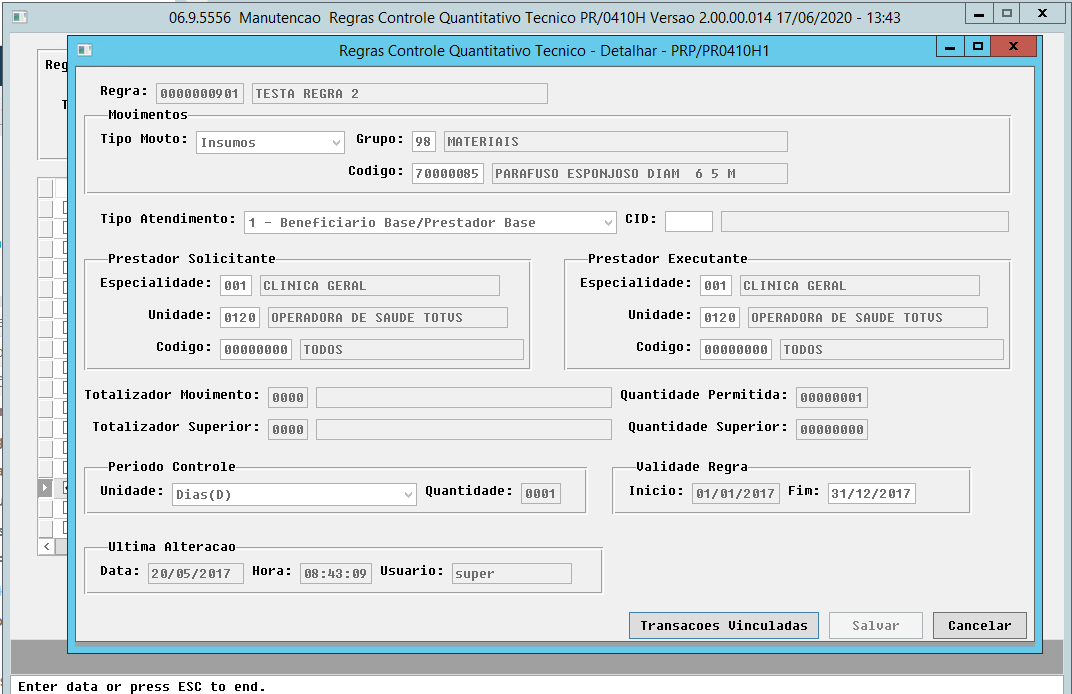Click the Grupo code field 98
Screen dimensions: 1072x694
(424, 142)
